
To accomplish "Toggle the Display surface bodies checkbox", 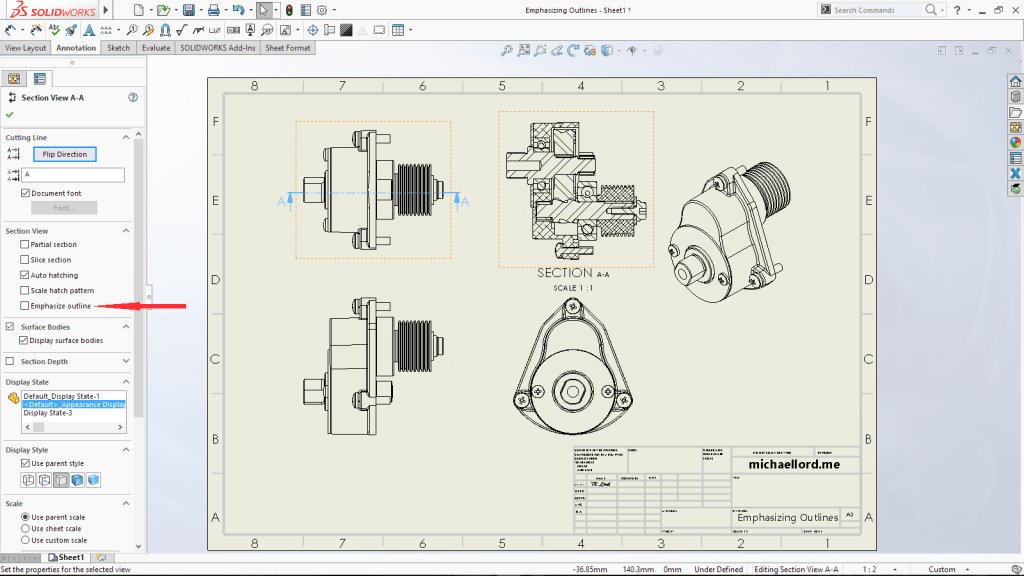I will 24,340.
